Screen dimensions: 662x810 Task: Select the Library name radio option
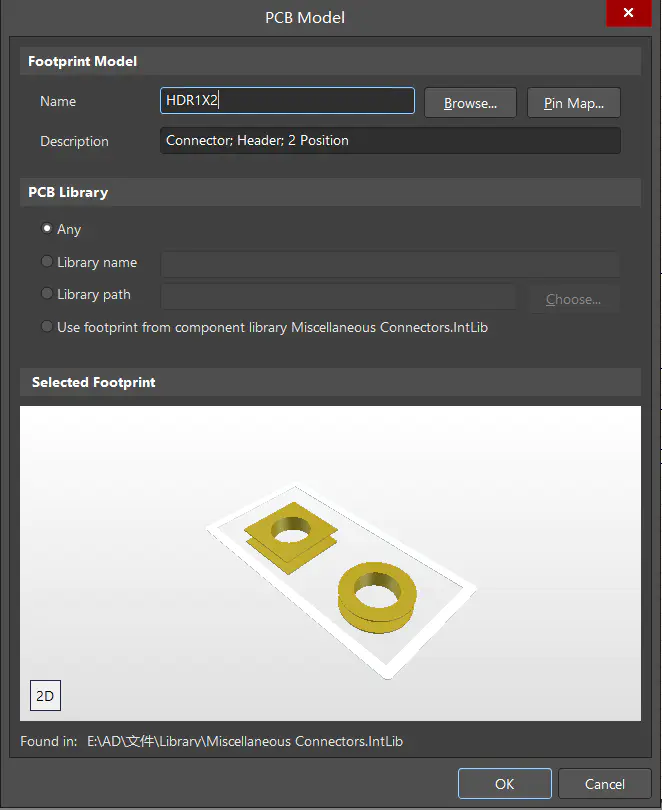(47, 262)
